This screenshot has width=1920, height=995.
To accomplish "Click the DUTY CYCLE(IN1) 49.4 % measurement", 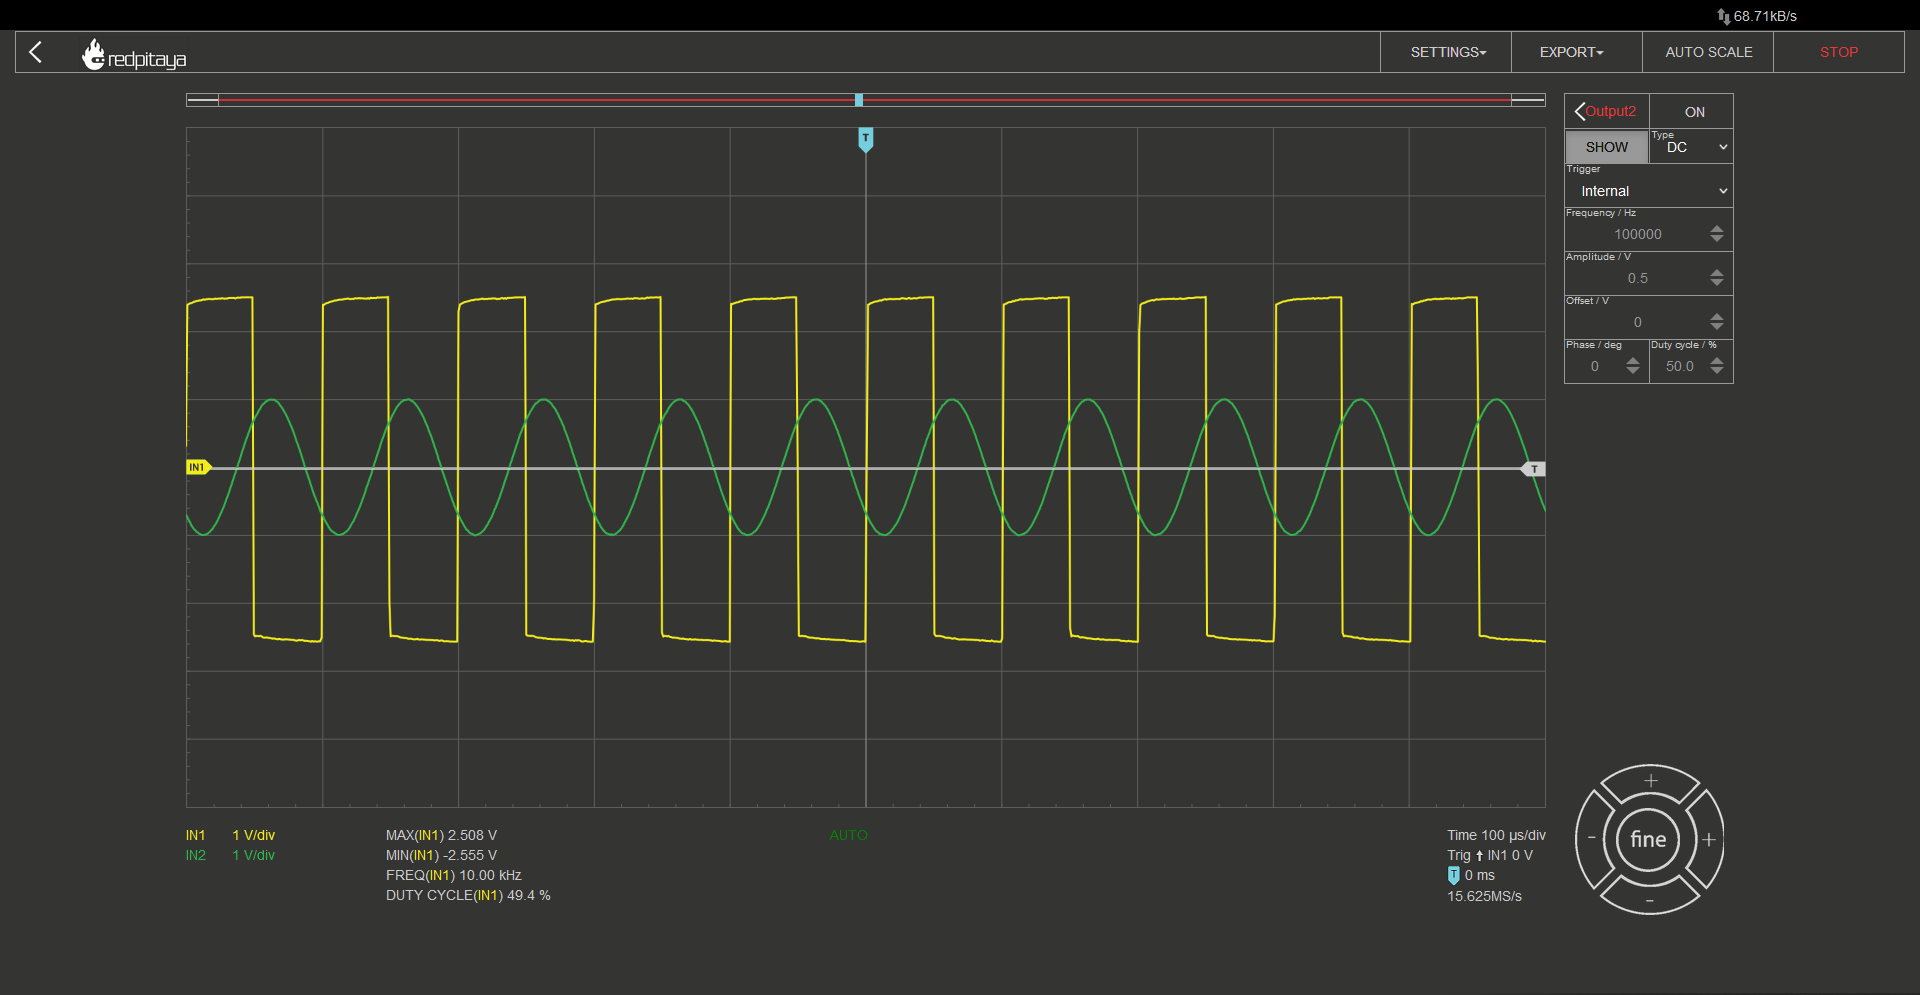I will (468, 895).
